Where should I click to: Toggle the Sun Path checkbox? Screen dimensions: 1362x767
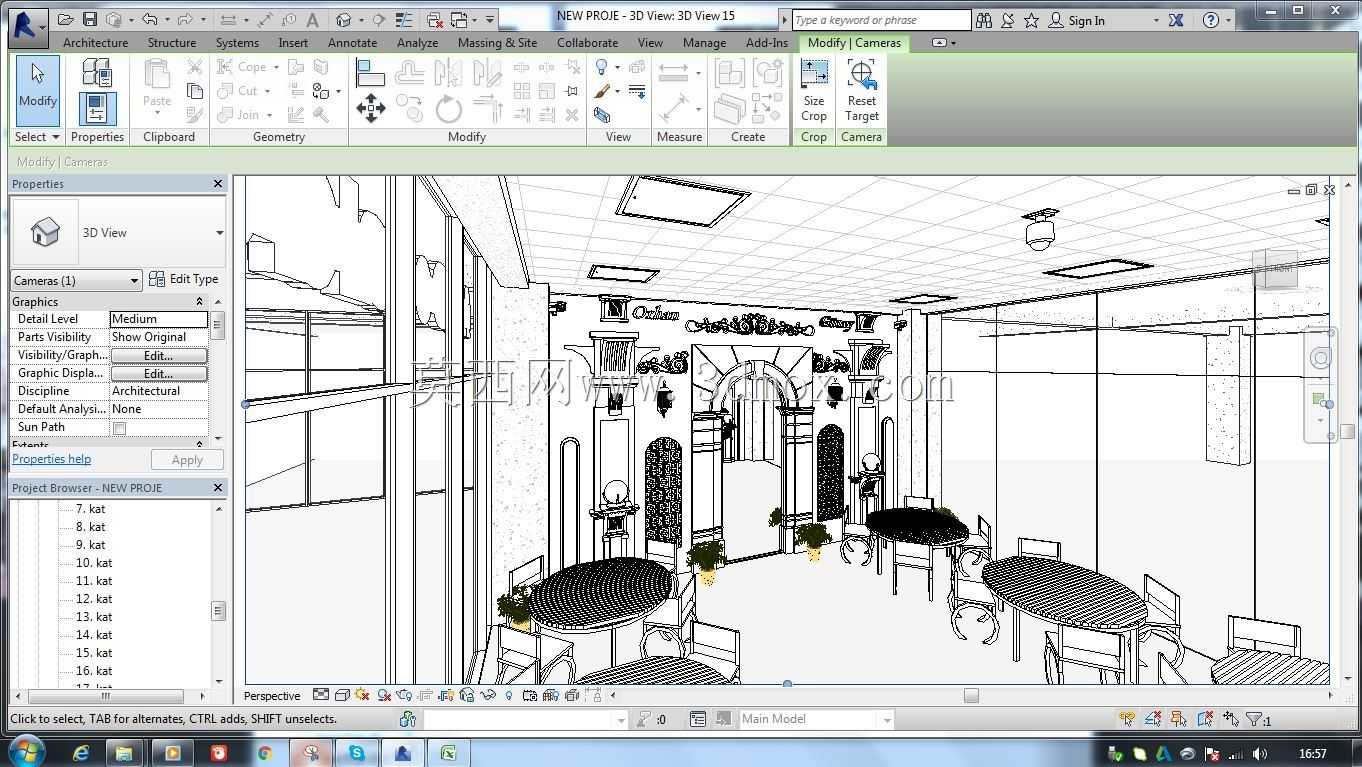coord(119,428)
